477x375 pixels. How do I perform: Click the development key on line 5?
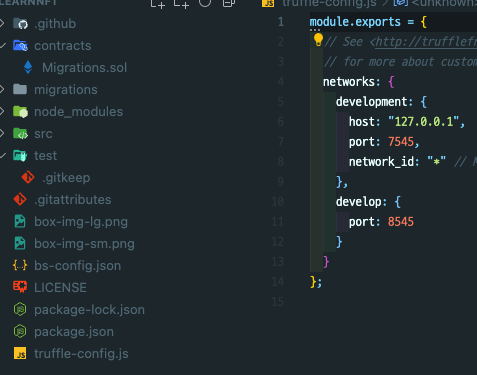(372, 102)
